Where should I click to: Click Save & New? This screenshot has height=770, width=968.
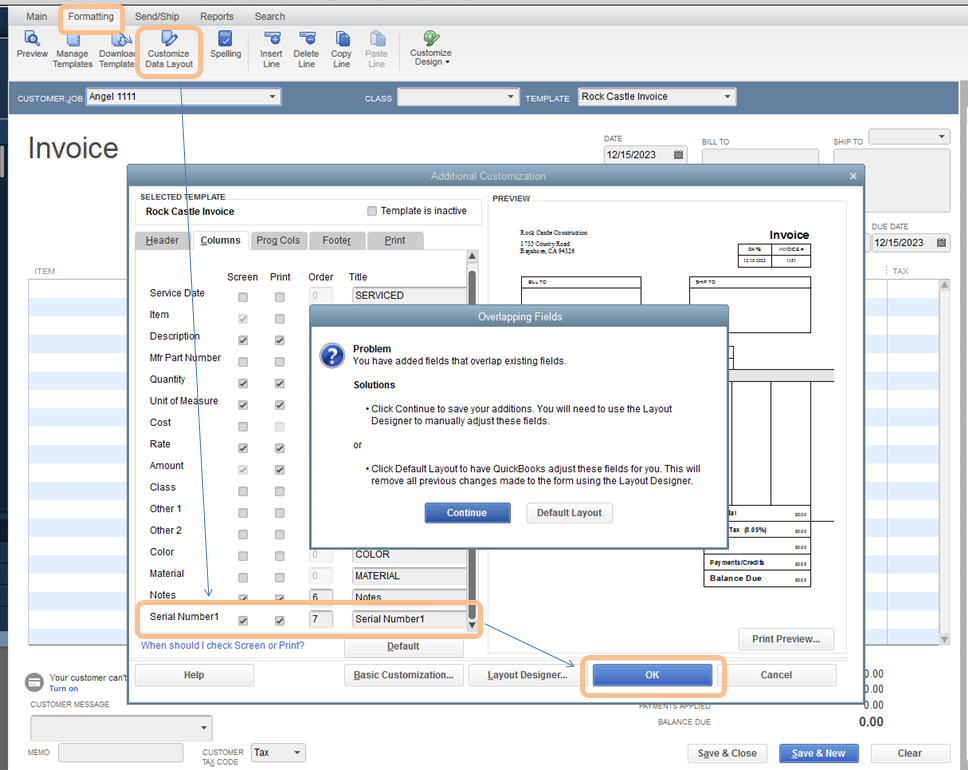819,753
